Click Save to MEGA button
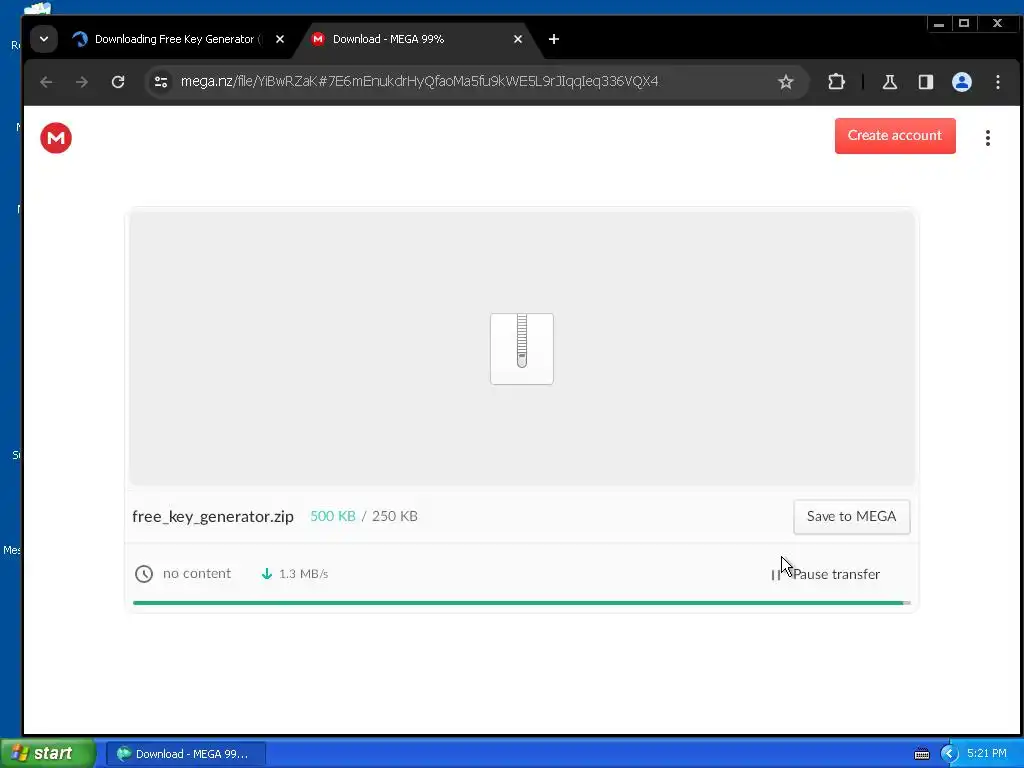The image size is (1024, 768). pos(851,517)
